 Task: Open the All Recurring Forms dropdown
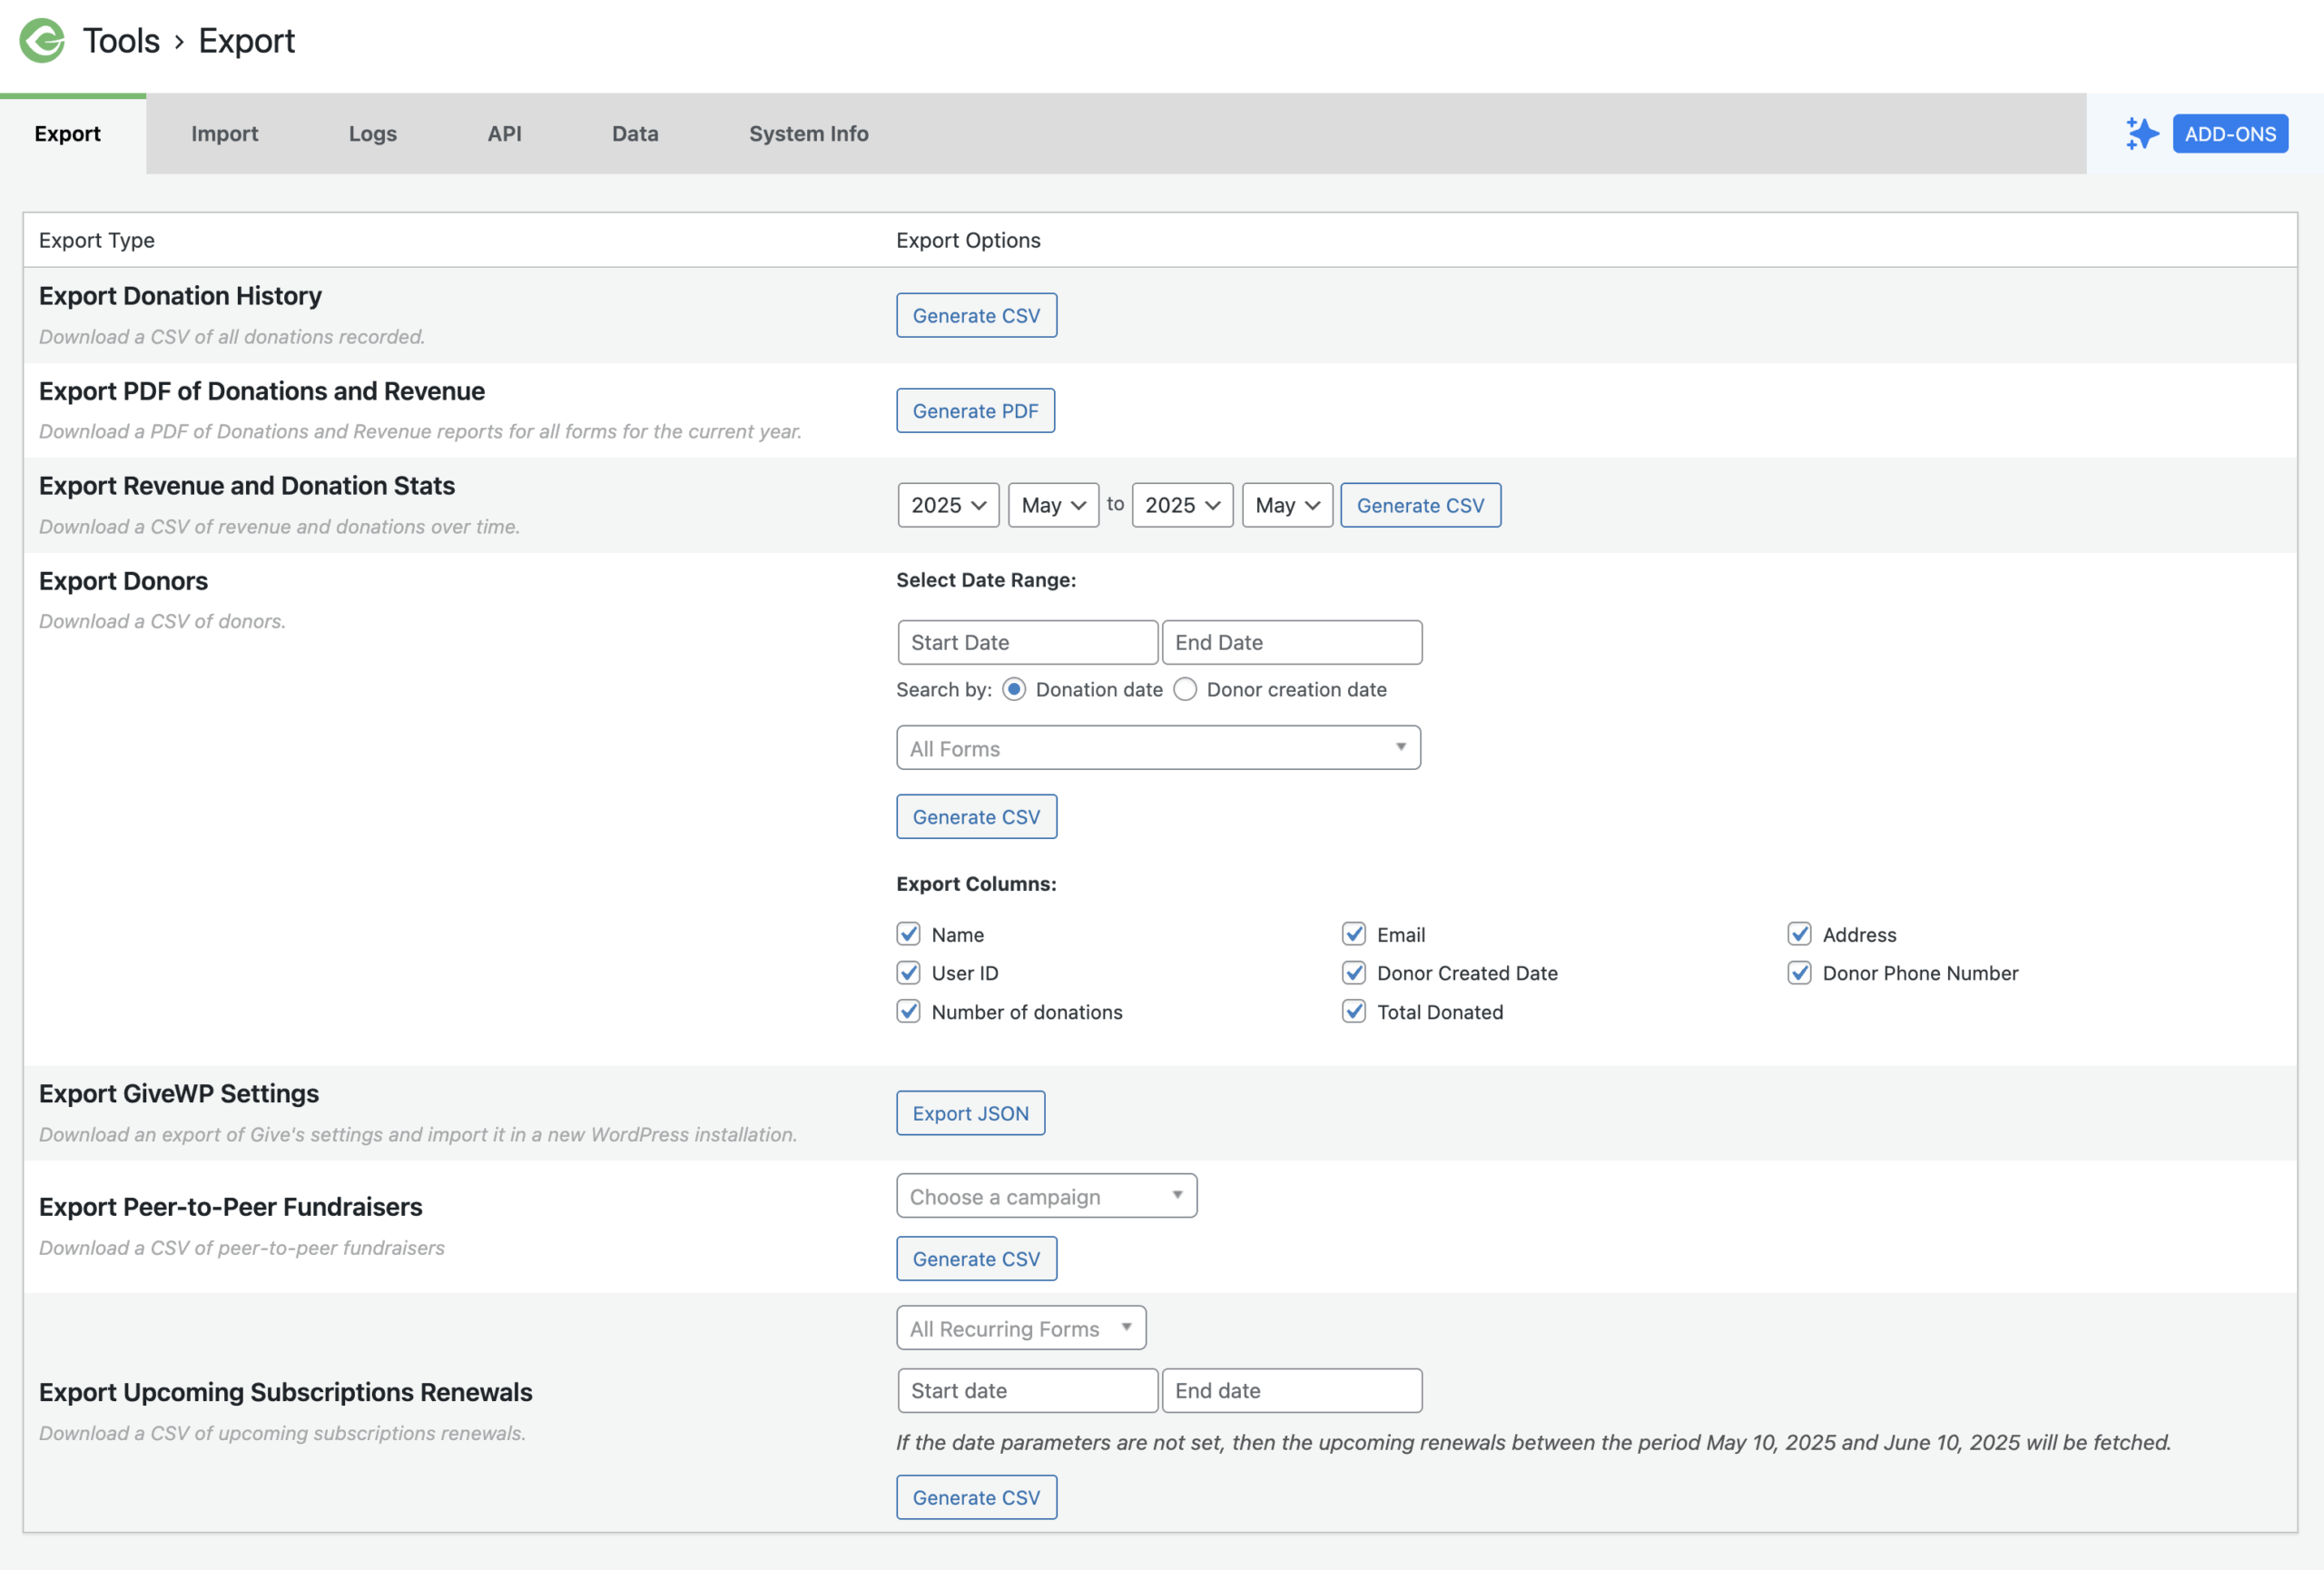click(x=1020, y=1328)
